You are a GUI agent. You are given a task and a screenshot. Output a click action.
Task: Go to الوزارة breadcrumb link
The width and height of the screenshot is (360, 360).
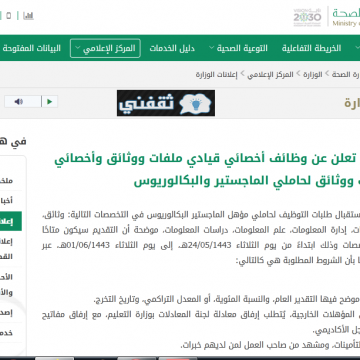pos(313,74)
